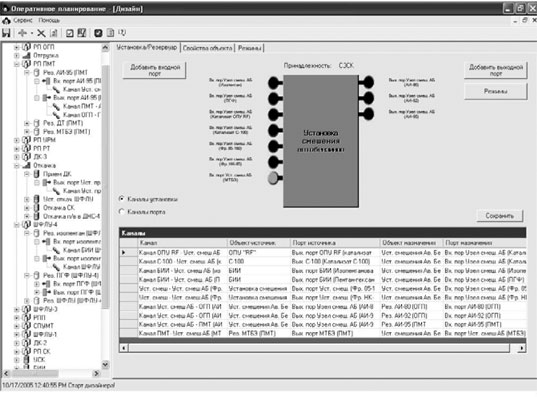The height and width of the screenshot is (397, 537).
Task: Open the Сервис menu
Action: [23, 21]
